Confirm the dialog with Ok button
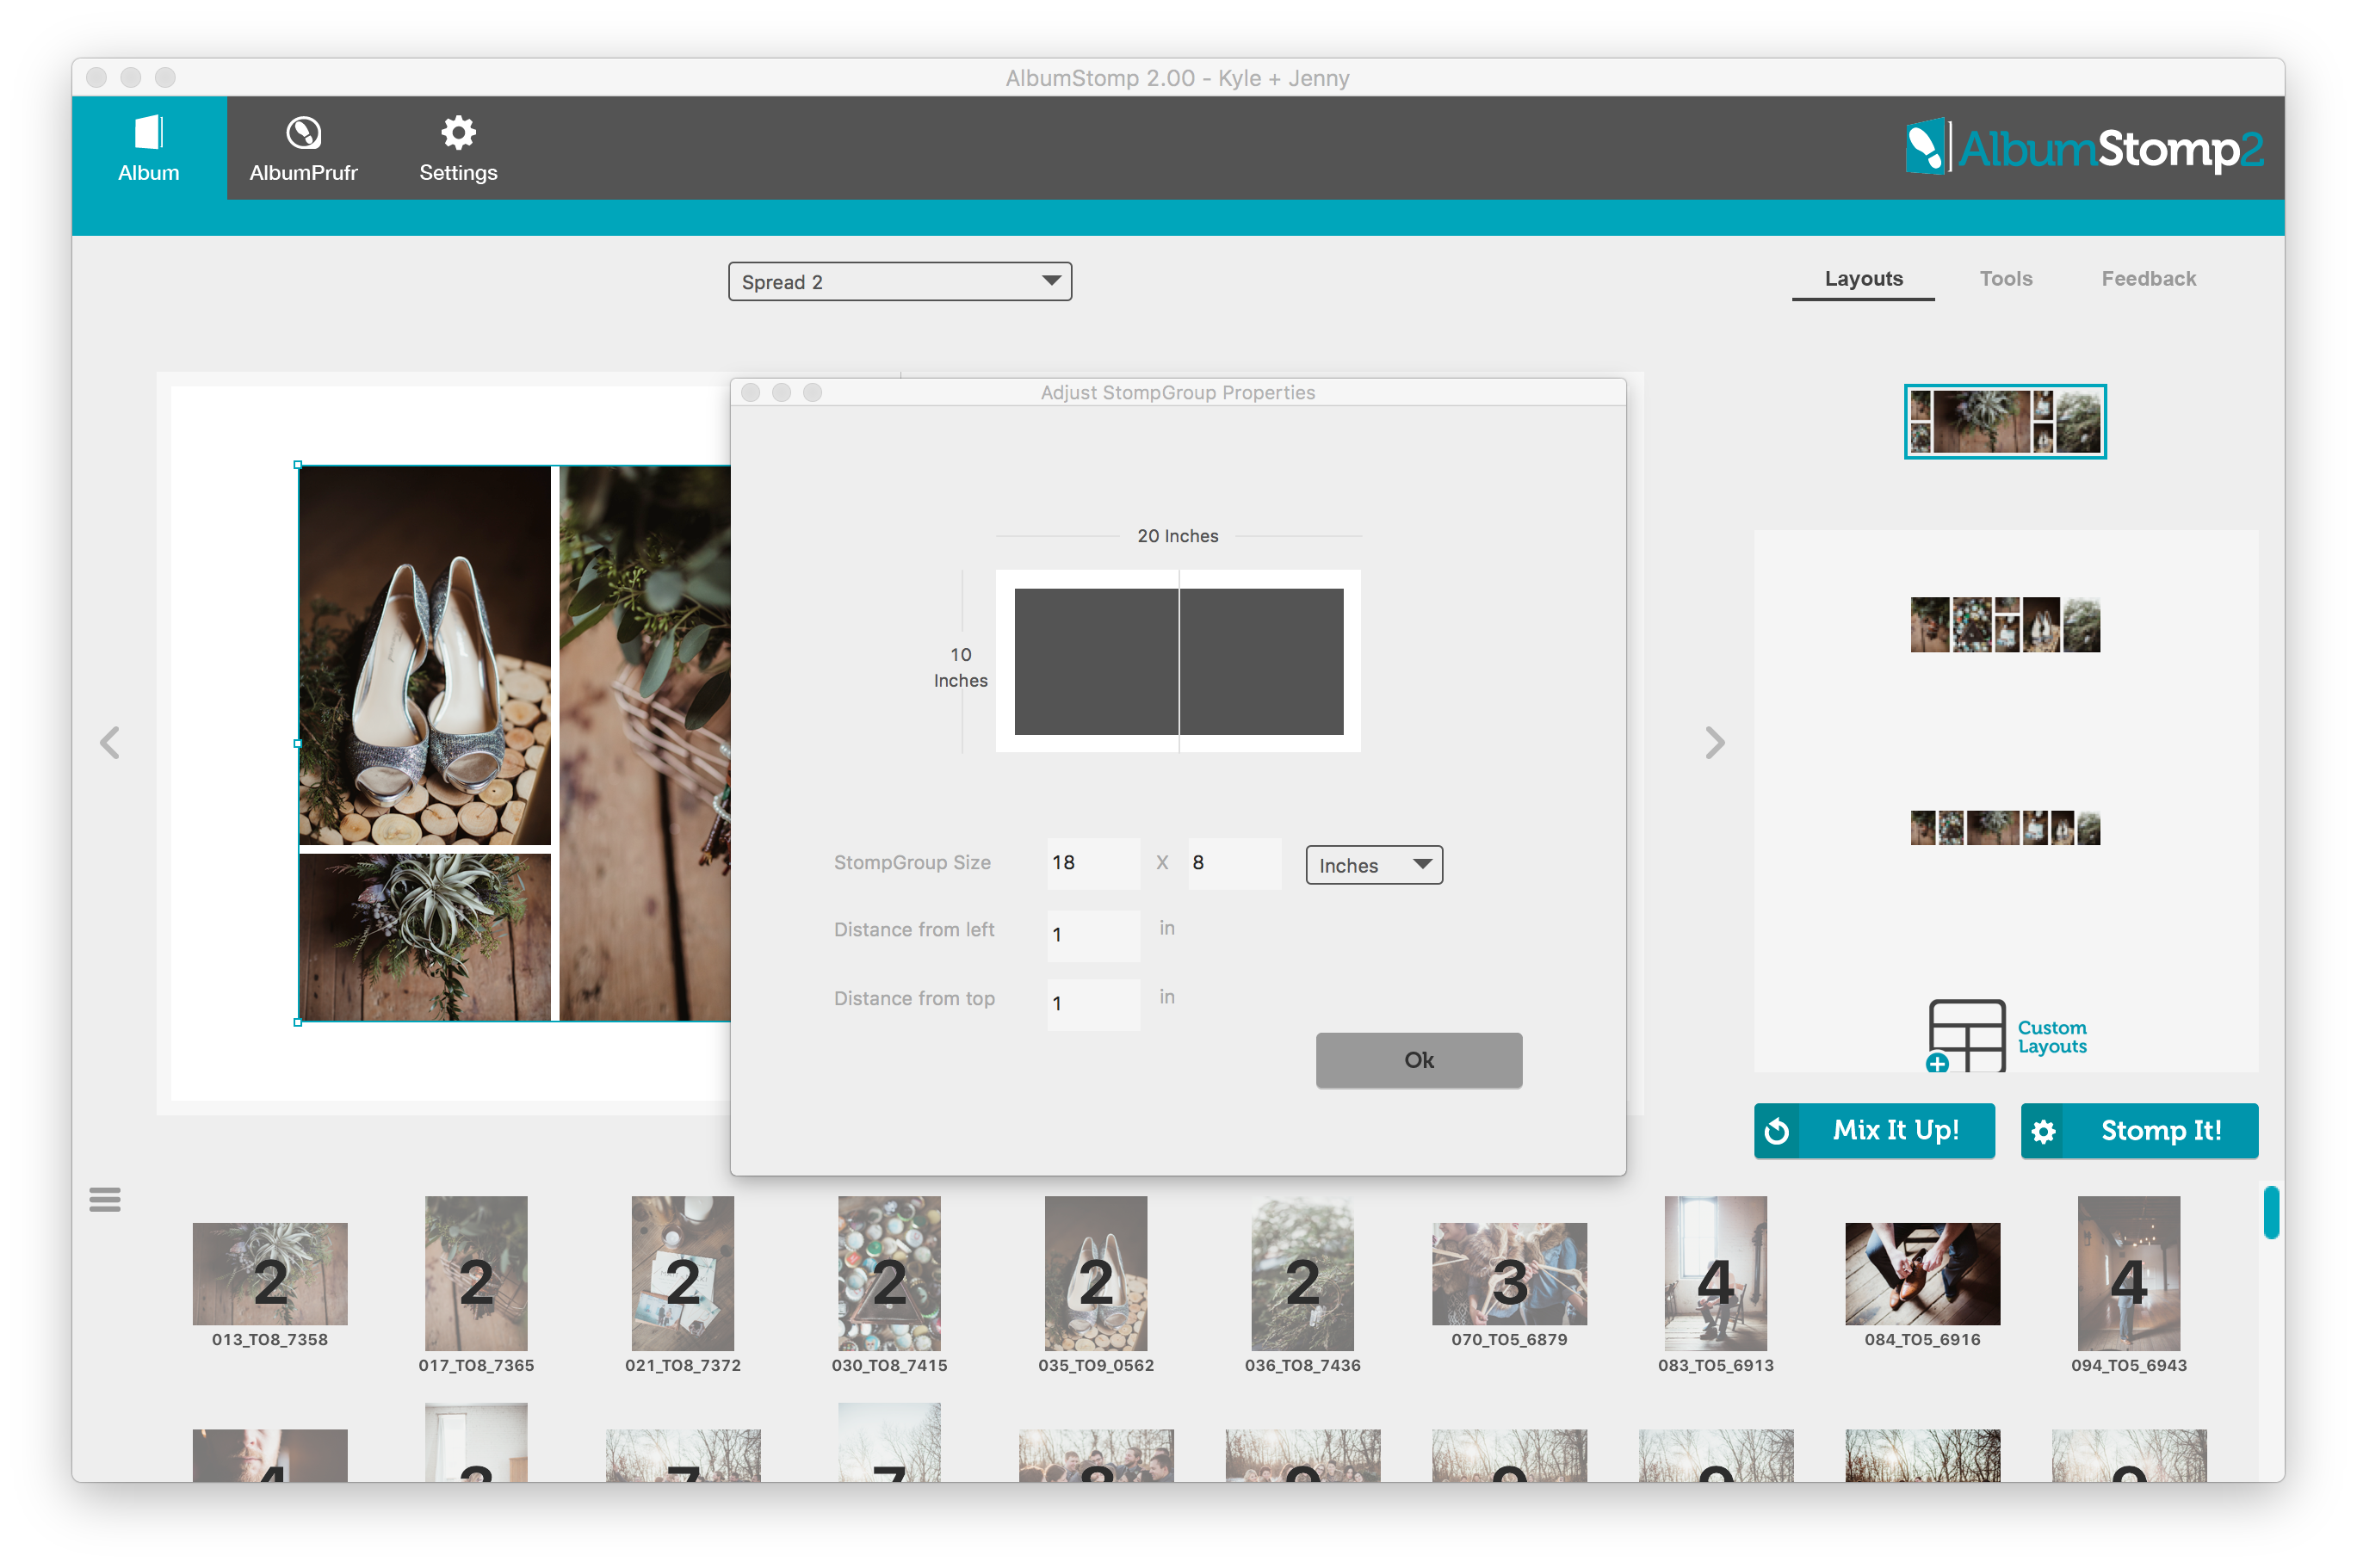2357x1568 pixels. [1419, 1060]
